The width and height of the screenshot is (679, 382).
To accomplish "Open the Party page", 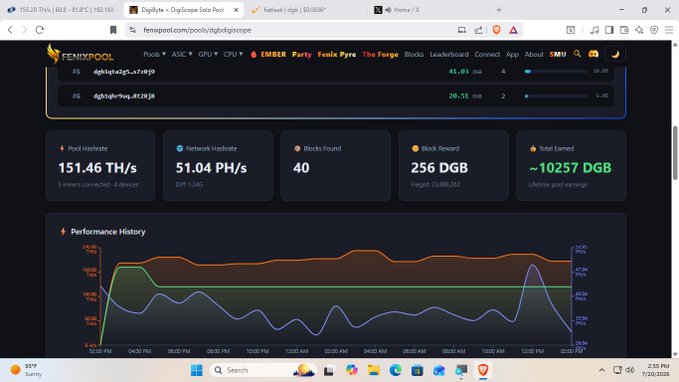I will (302, 54).
